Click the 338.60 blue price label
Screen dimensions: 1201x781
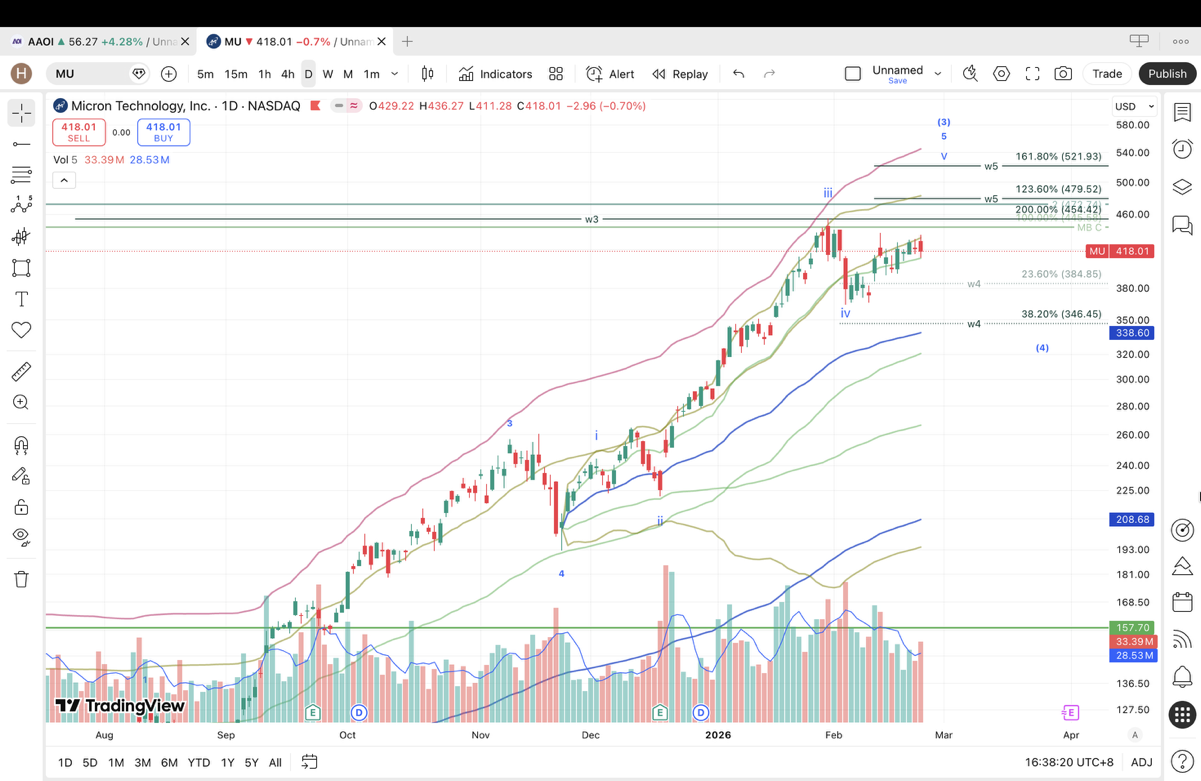pos(1131,333)
